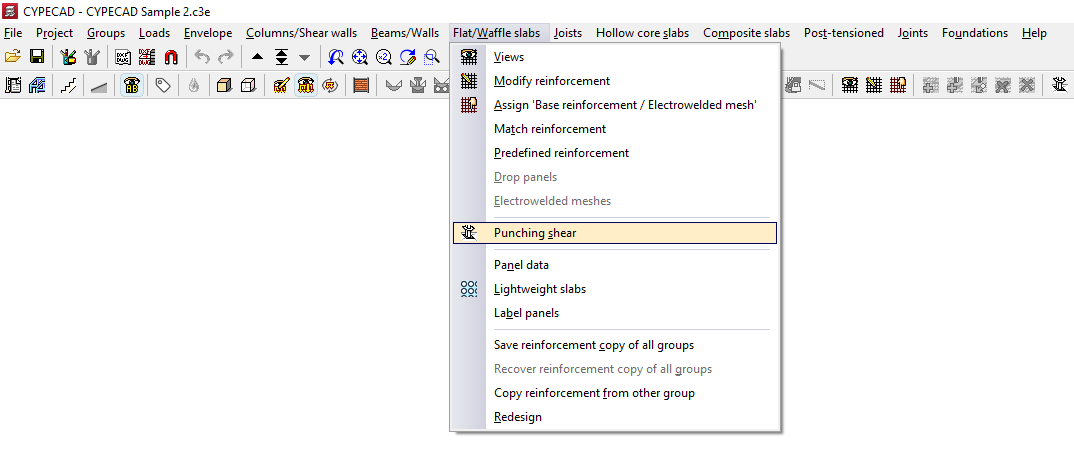The width and height of the screenshot is (1074, 456).
Task: Click the telephone with pencil edit icon
Action: click(x=281, y=86)
